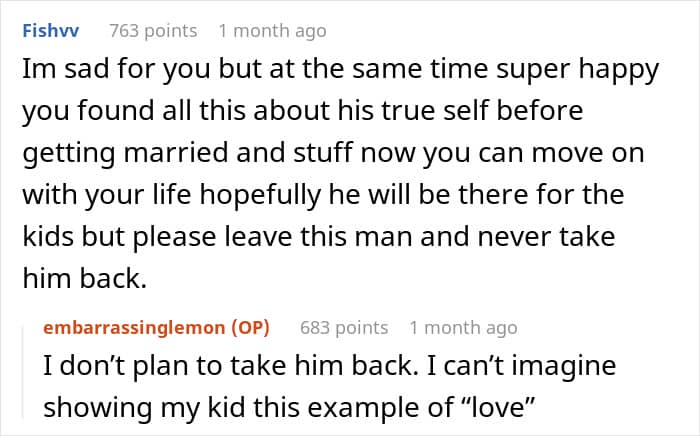Click the Fishvv comment text beginning 'Im sad'
The width and height of the screenshot is (700, 436).
coord(340,173)
